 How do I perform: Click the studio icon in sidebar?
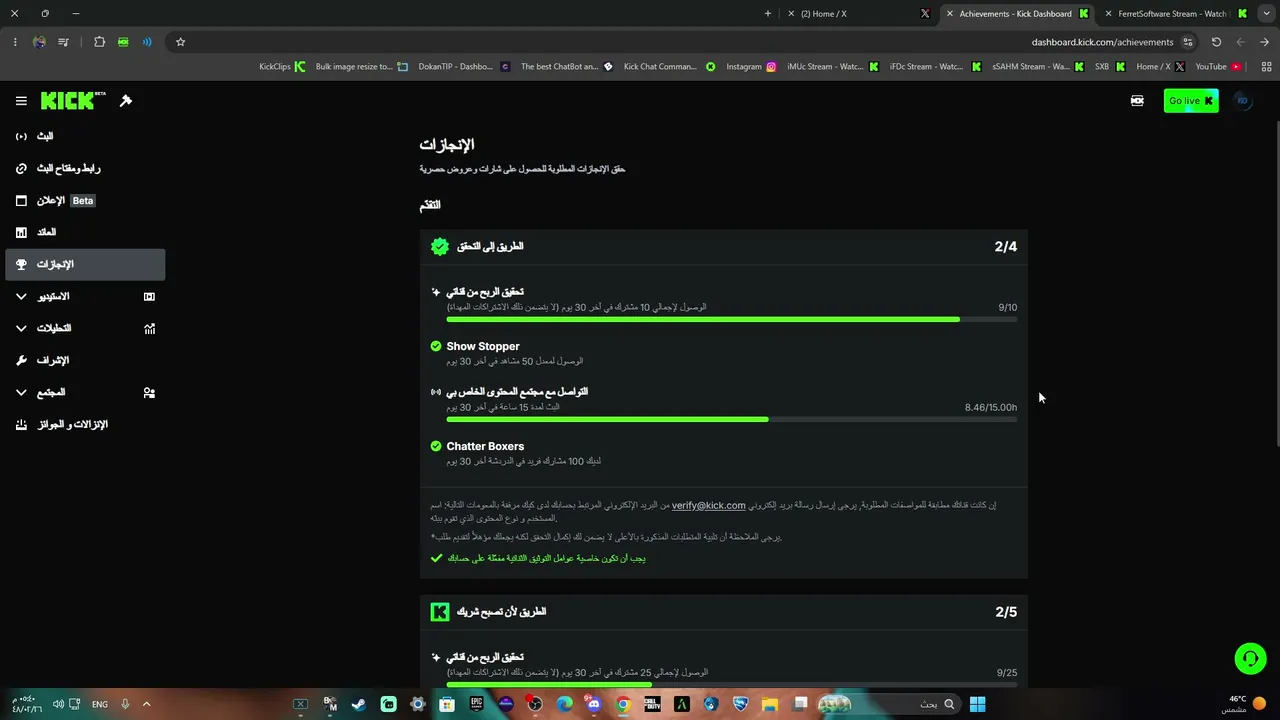click(x=149, y=296)
